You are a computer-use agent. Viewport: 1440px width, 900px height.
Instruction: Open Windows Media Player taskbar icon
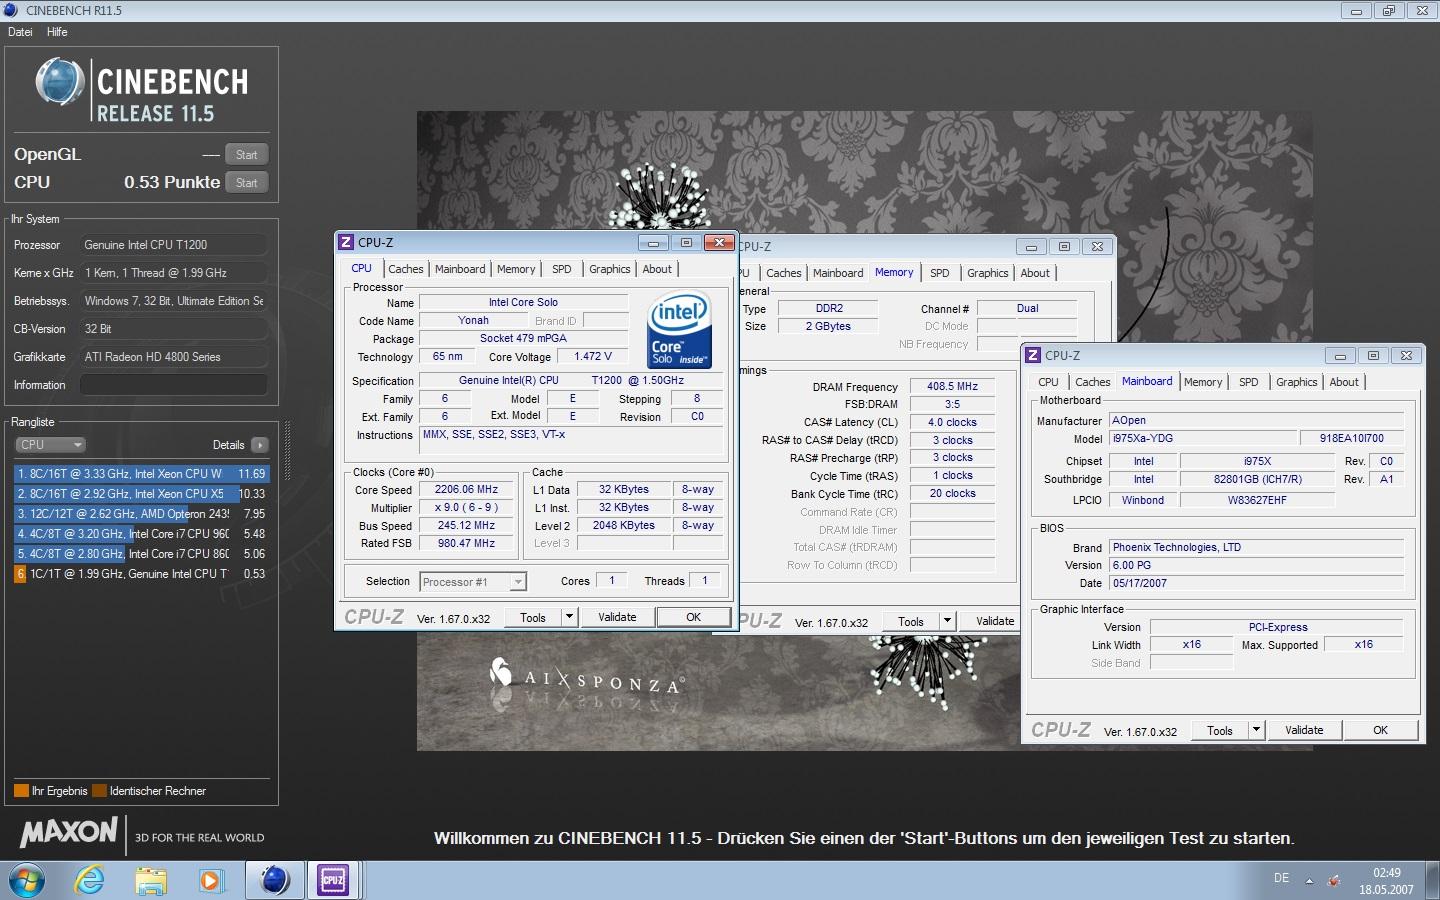pos(210,880)
